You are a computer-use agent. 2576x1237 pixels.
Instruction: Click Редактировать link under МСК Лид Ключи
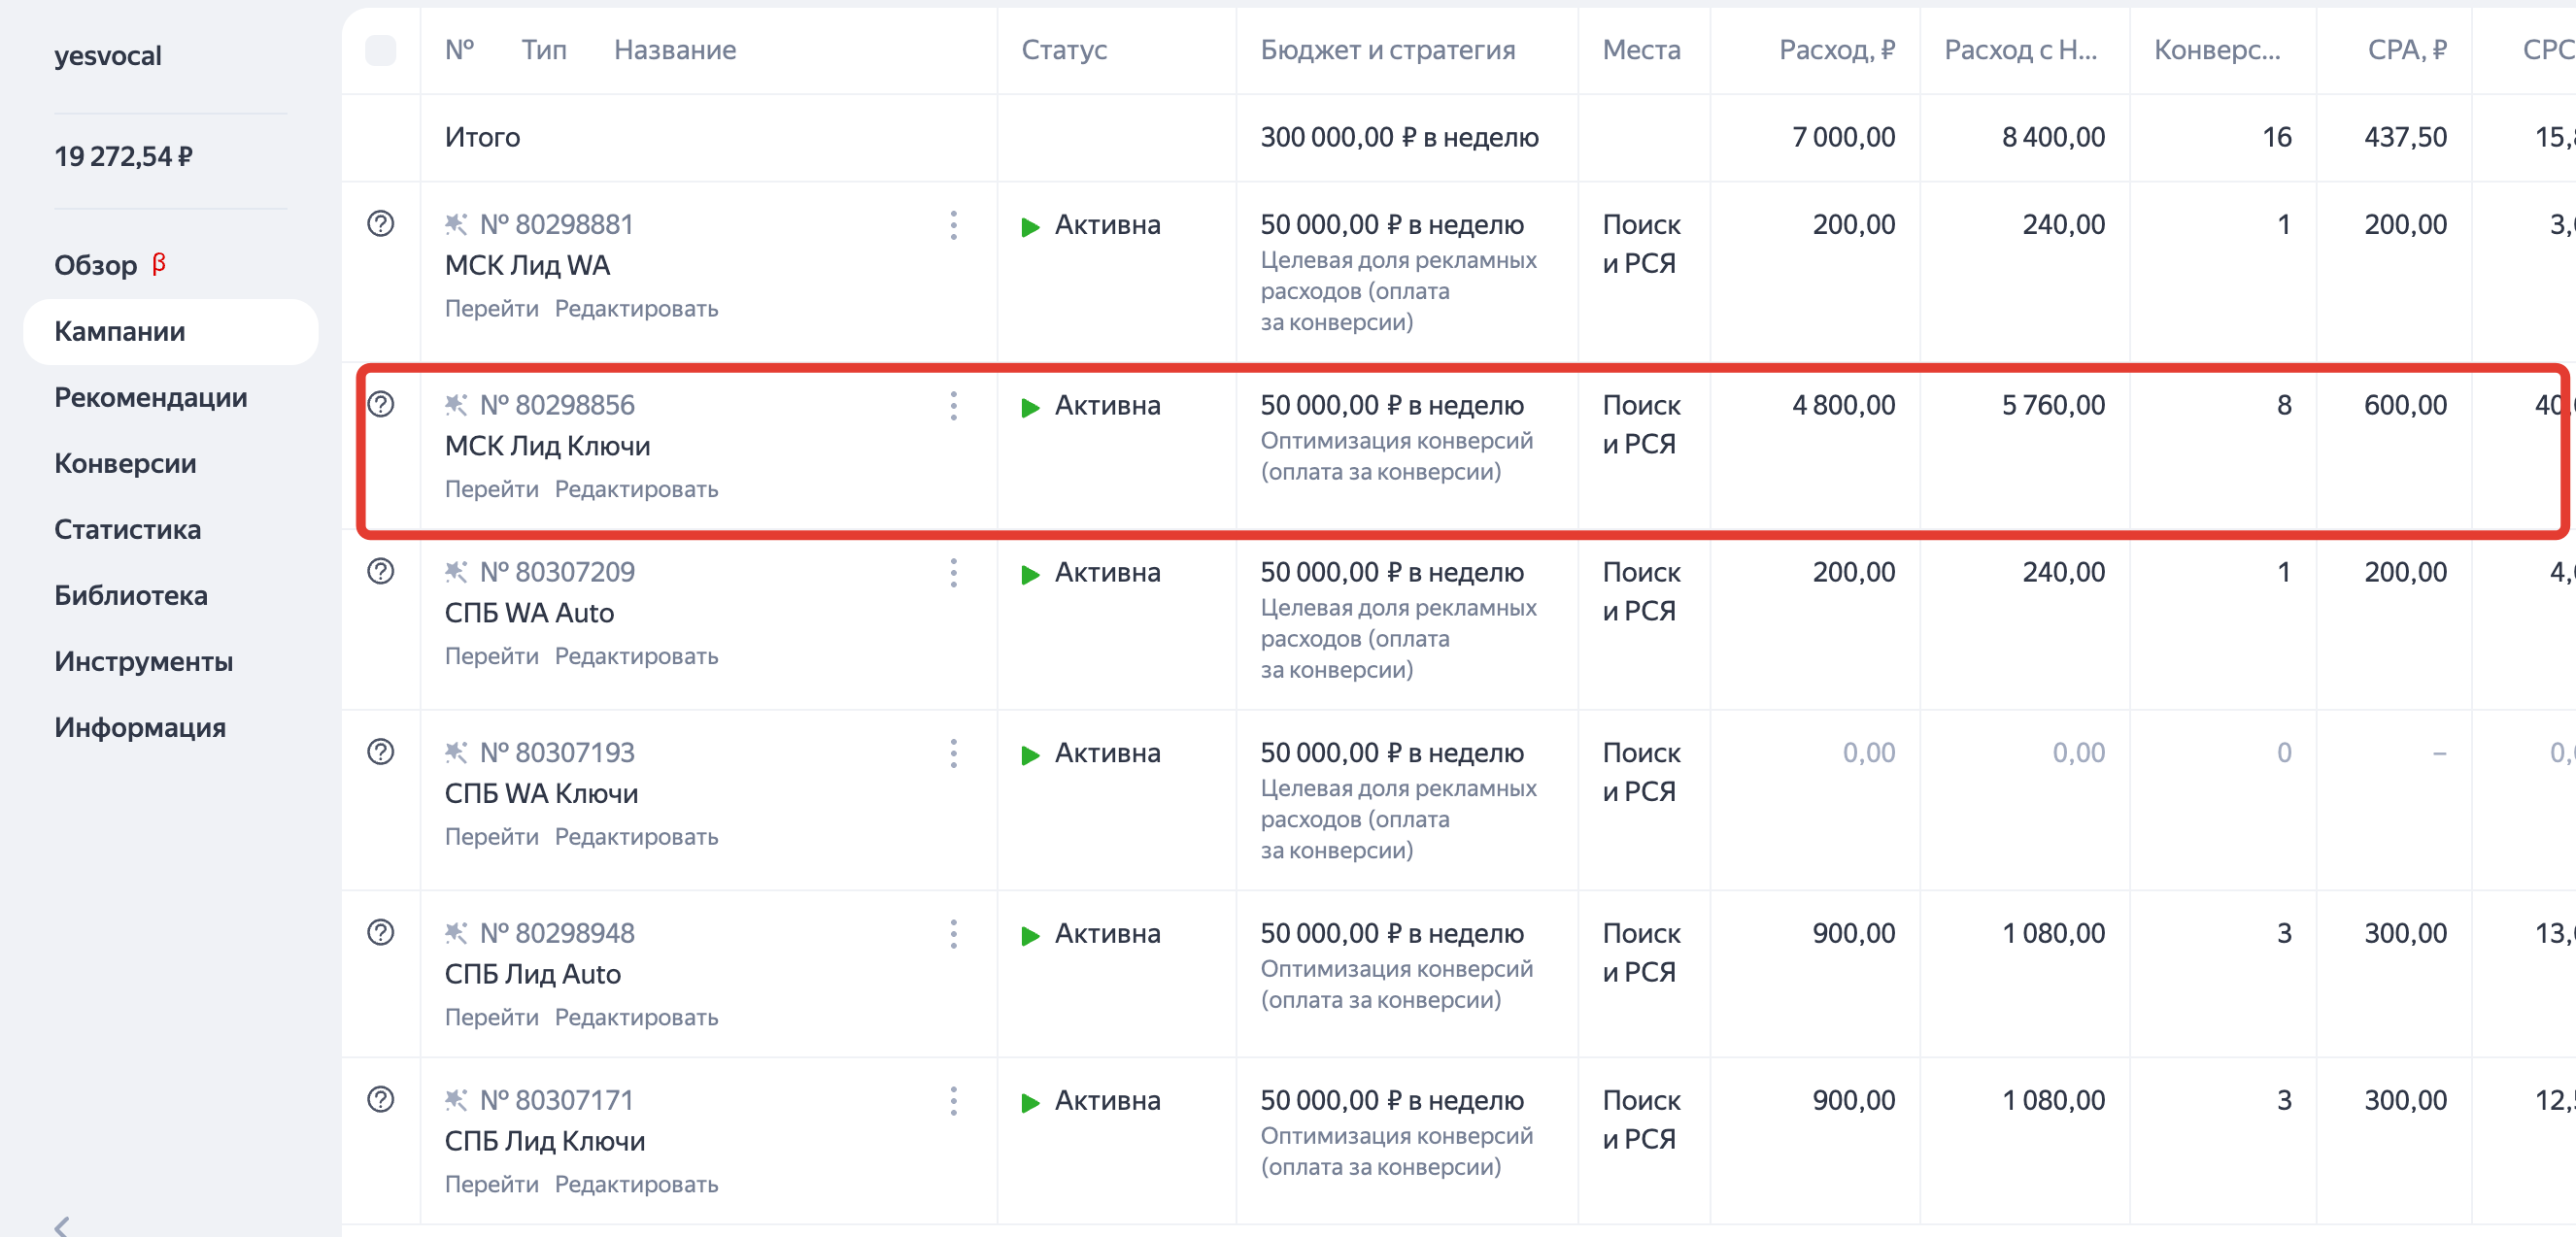(x=636, y=489)
